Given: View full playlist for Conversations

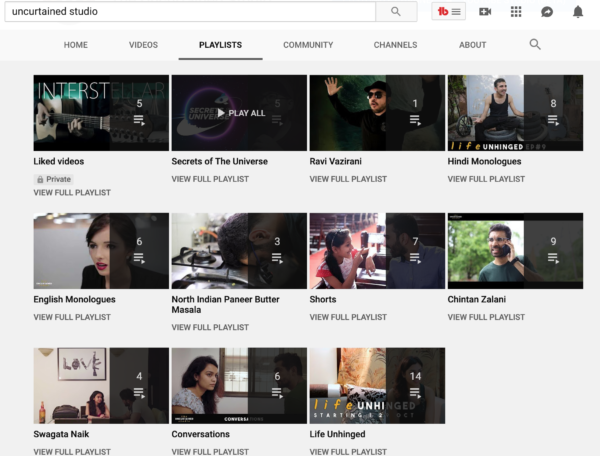Looking at the screenshot, I should [210, 451].
